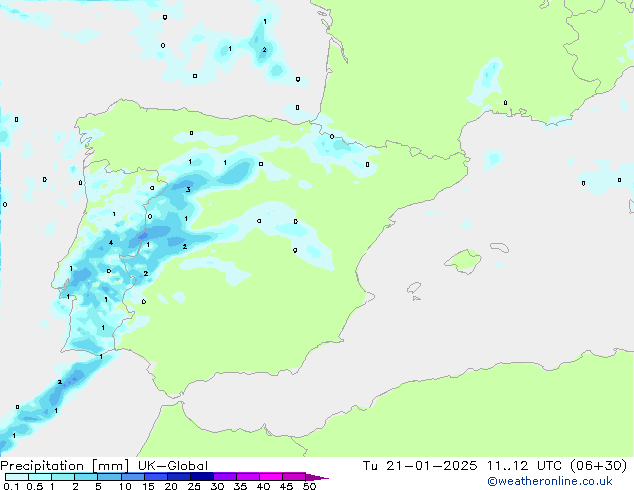The image size is (634, 490).
Task: Click the "11..12 UTC" time text
Action: coord(524,466)
